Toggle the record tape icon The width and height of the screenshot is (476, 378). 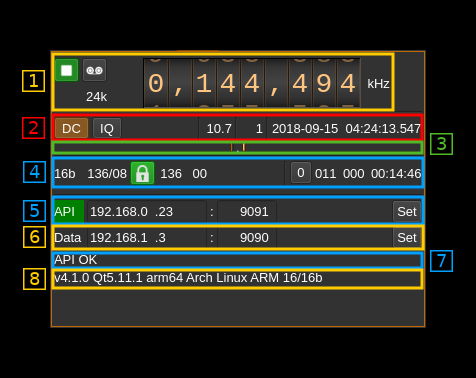pos(94,70)
